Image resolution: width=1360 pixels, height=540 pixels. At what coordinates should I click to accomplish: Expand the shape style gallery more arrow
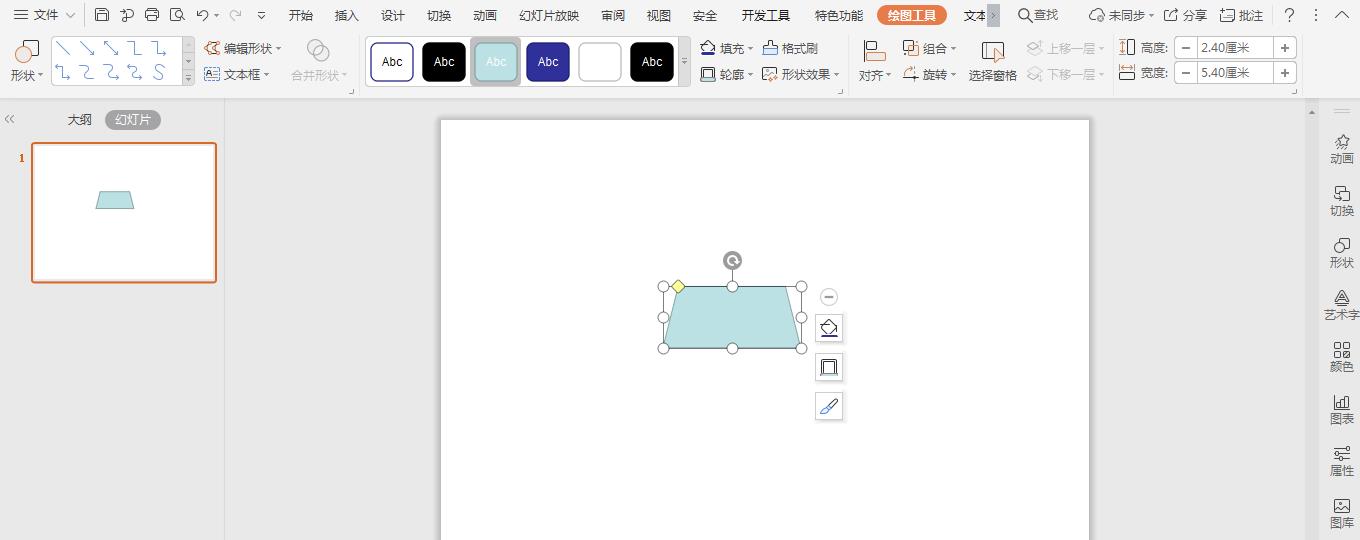pos(685,61)
